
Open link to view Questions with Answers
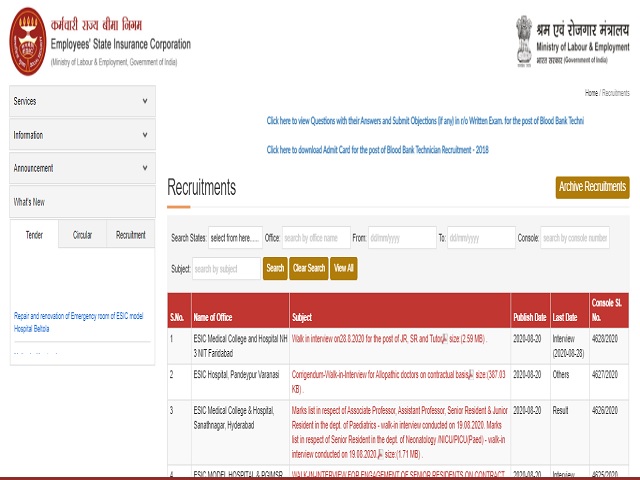pyautogui.click(x=425, y=121)
